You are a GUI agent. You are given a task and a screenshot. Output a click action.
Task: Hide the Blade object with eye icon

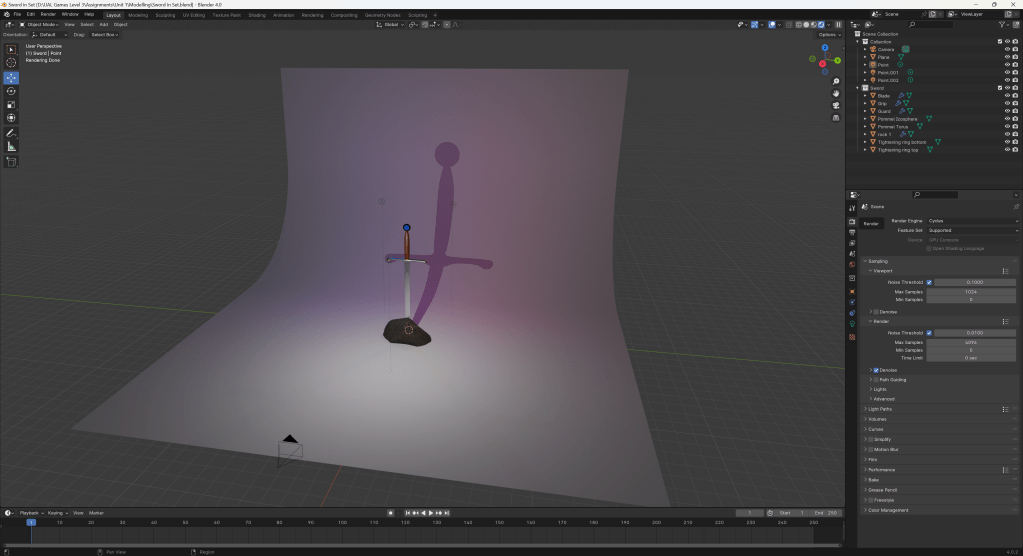1006,96
